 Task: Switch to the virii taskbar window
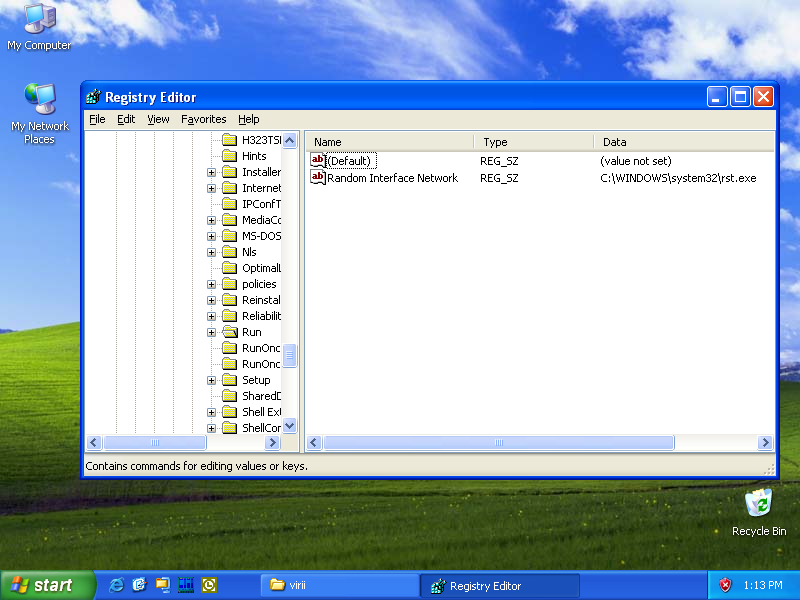point(340,585)
